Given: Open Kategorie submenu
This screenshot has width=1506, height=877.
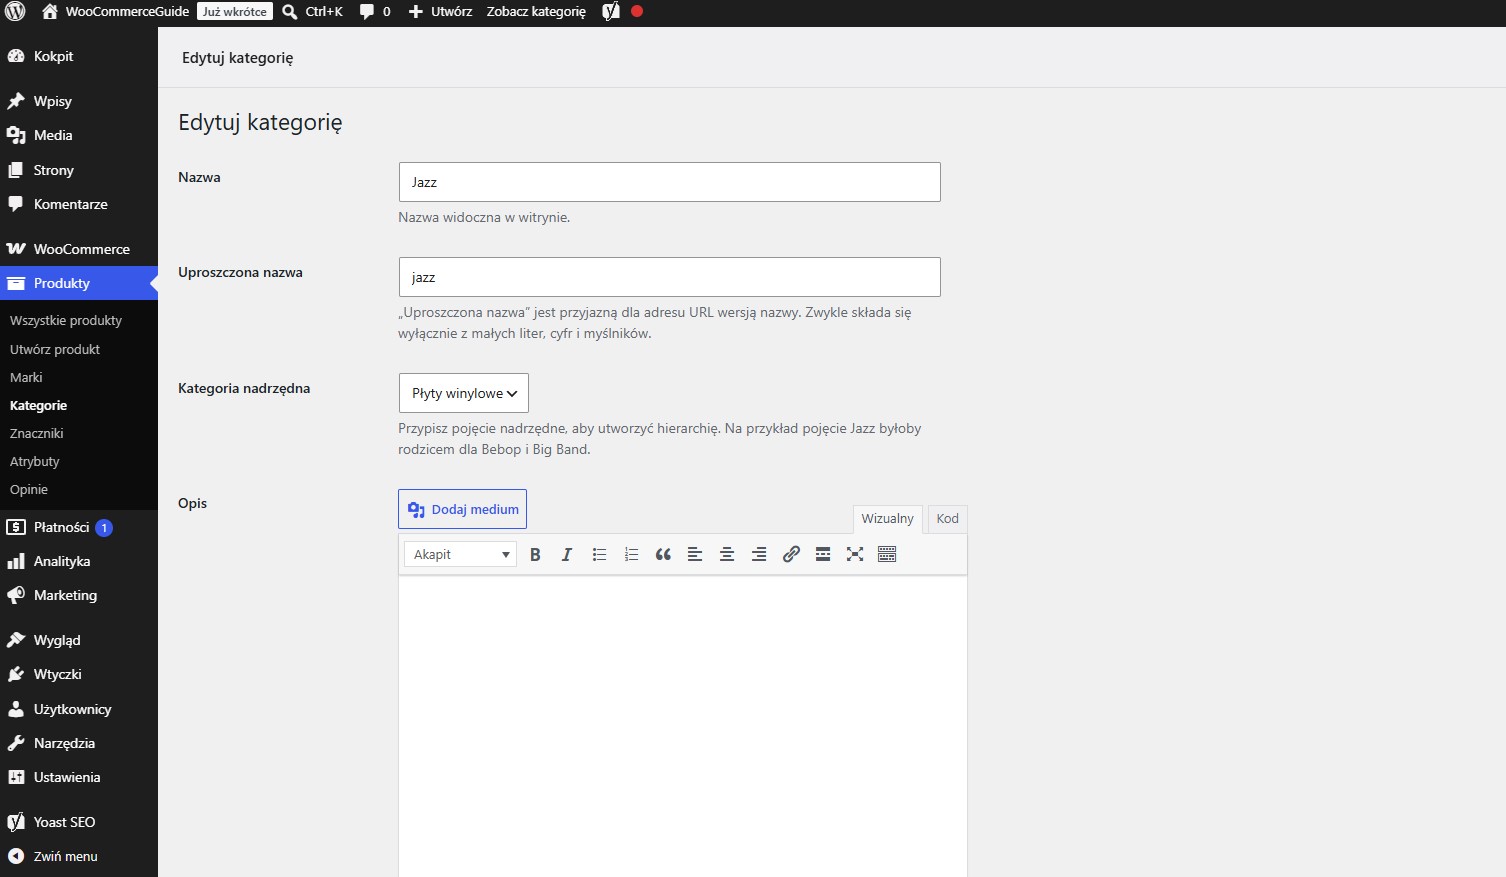Looking at the screenshot, I should [x=39, y=405].
